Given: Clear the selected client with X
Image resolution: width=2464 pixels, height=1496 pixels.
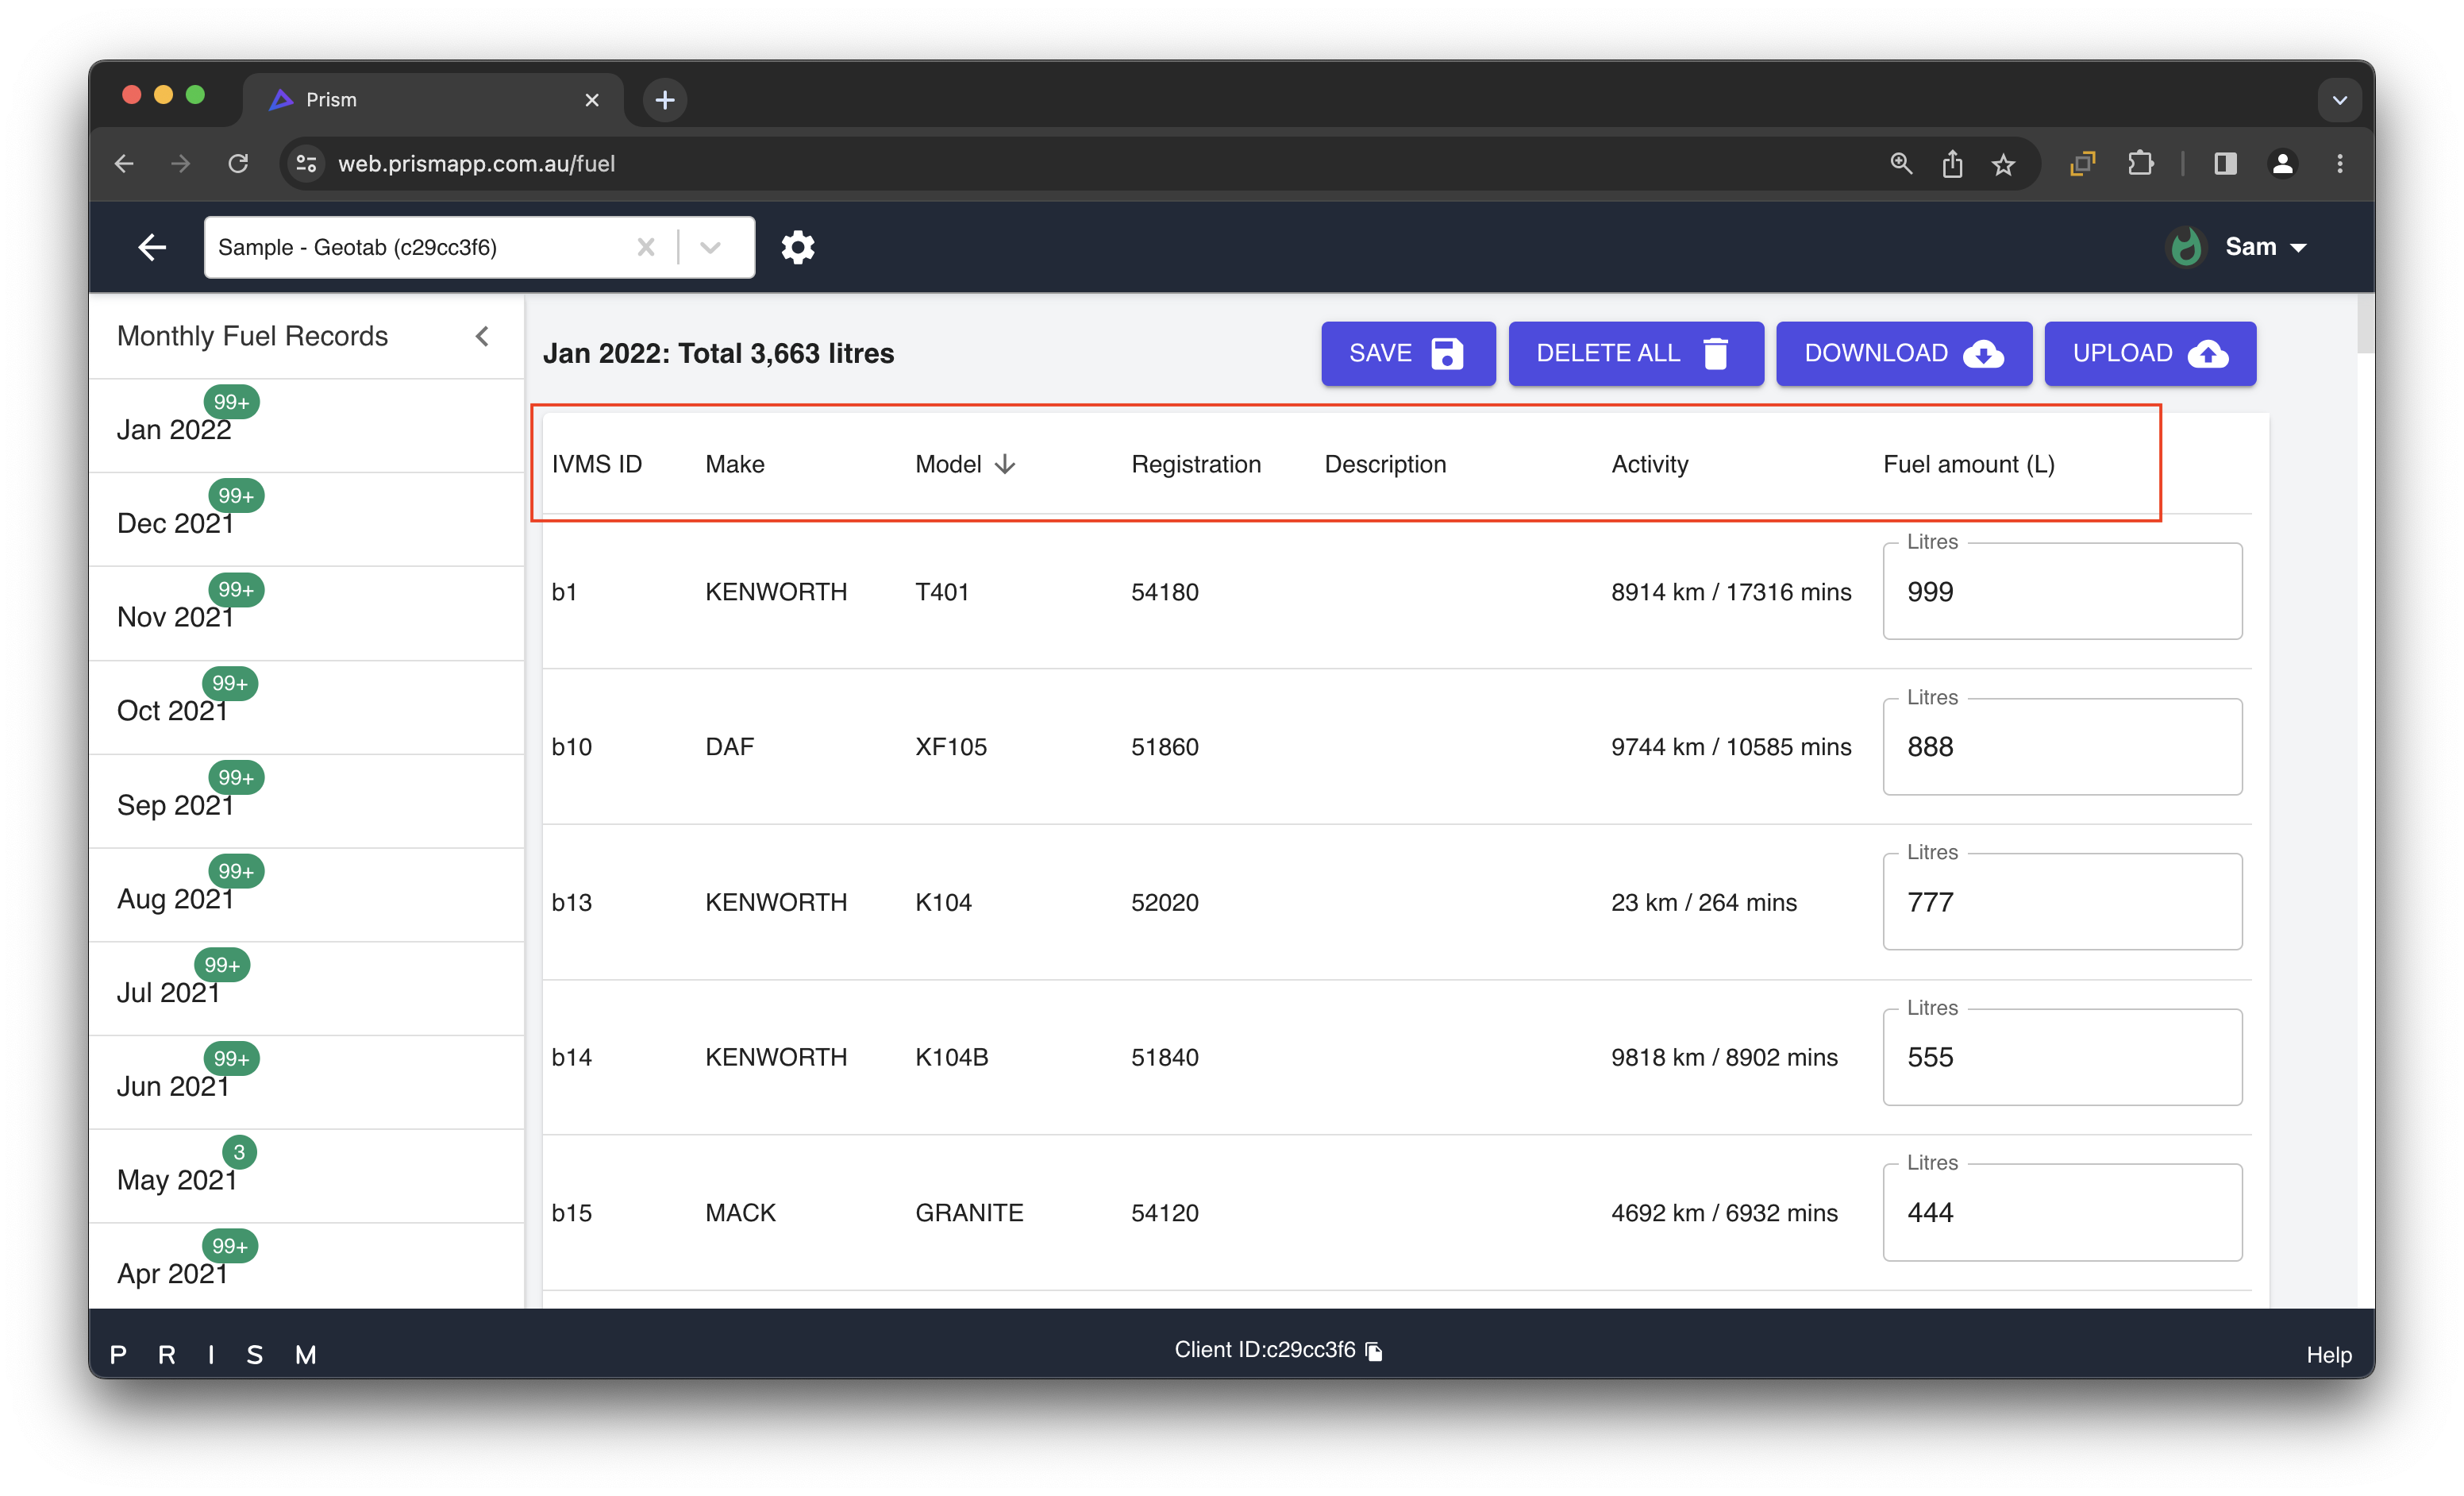Looking at the screenshot, I should (646, 247).
